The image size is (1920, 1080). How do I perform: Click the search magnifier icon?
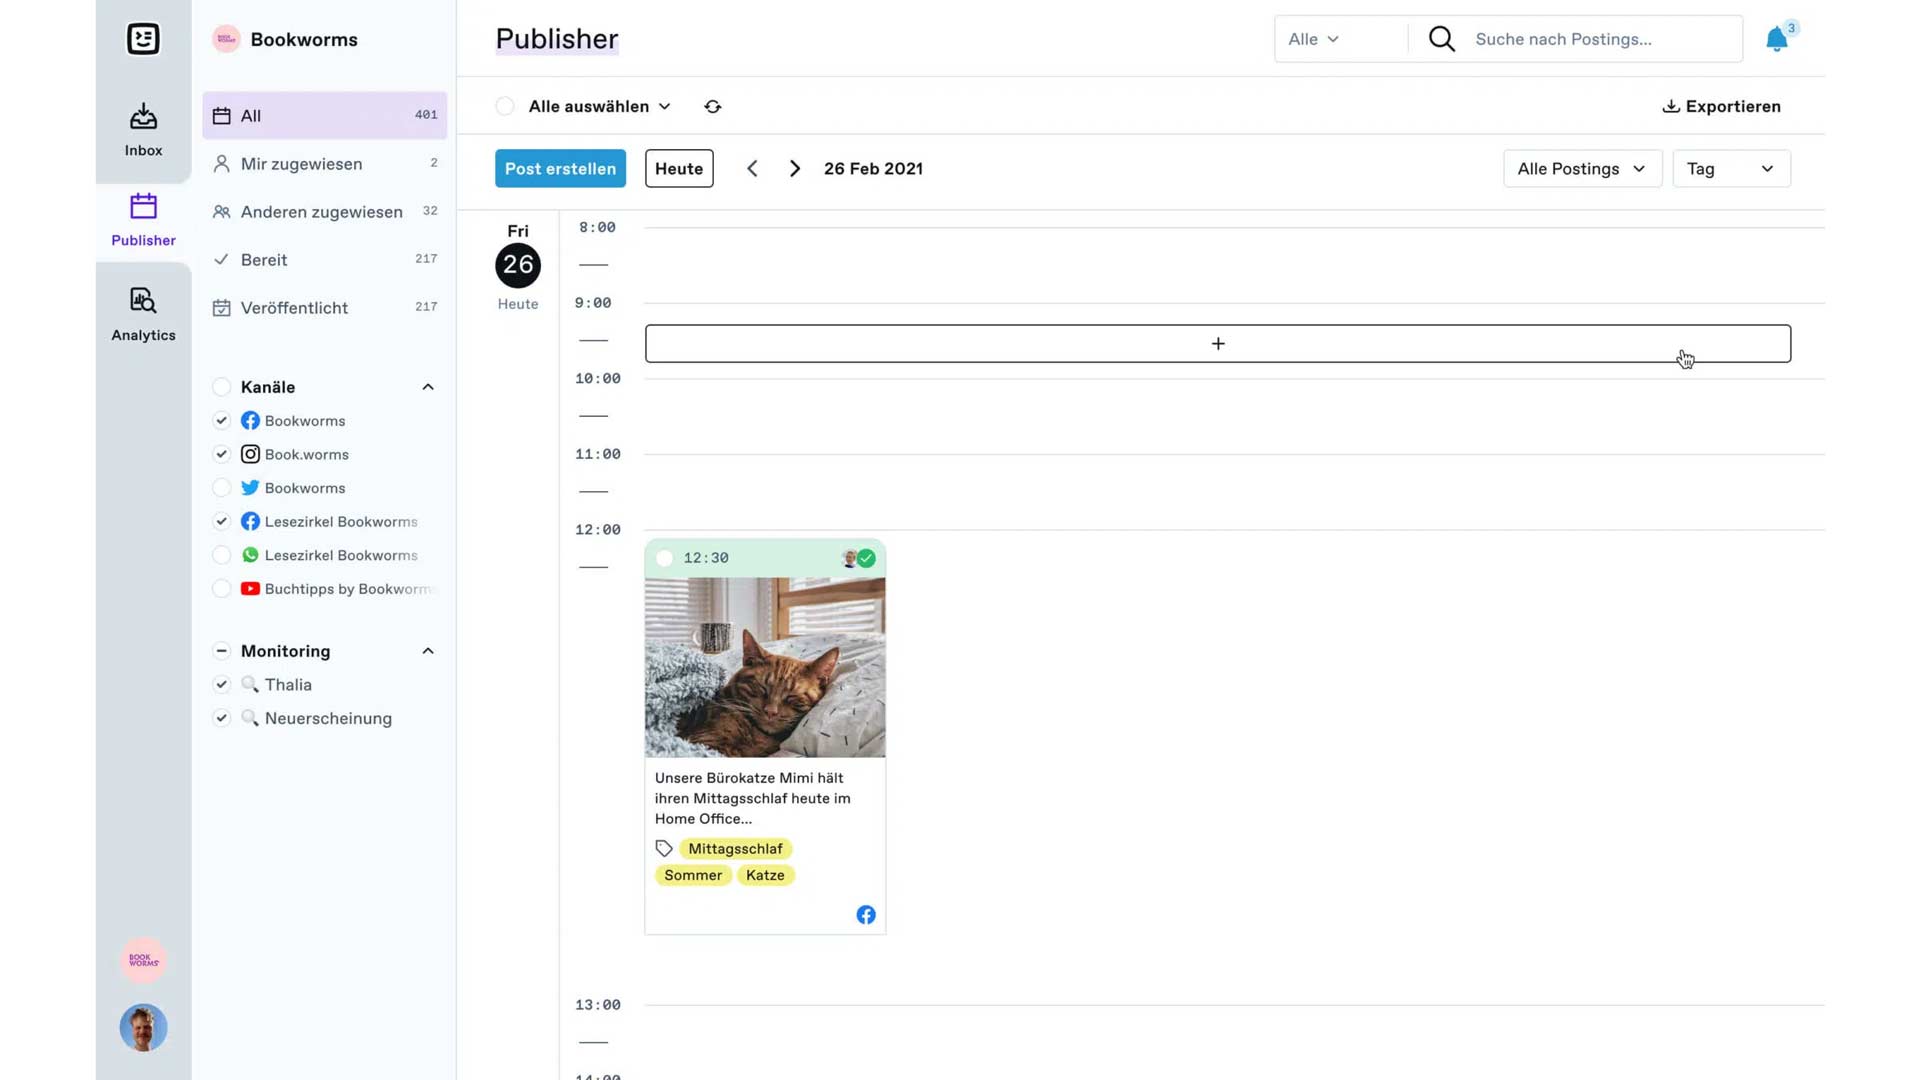point(1441,39)
